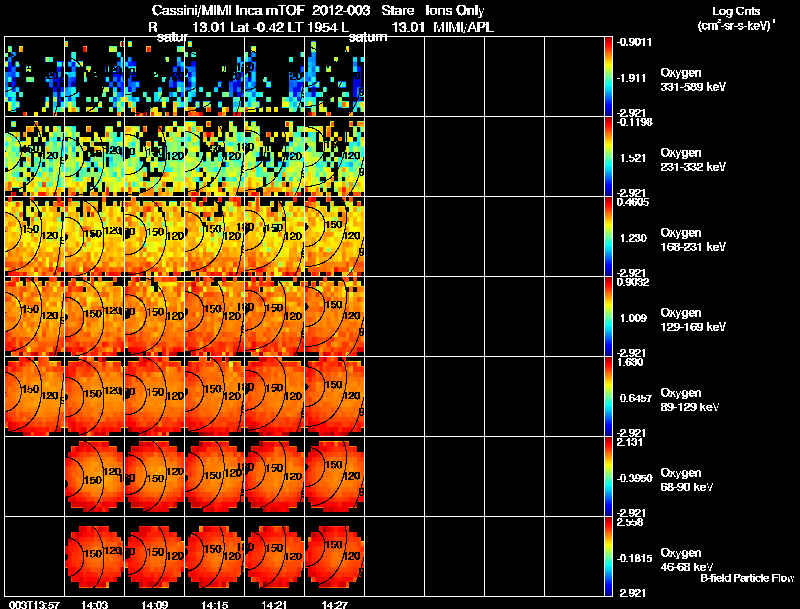800x609 pixels.
Task: Select the 68-90 keV image at 14:15
Action: [215, 476]
